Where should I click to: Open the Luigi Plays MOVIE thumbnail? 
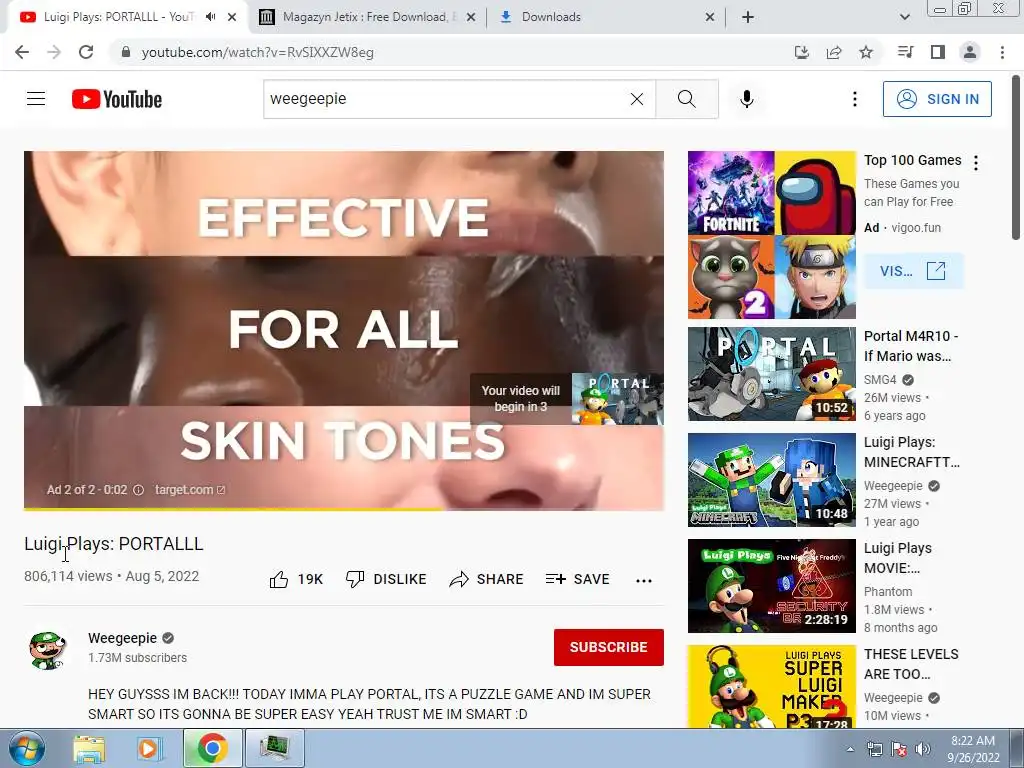coord(771,586)
